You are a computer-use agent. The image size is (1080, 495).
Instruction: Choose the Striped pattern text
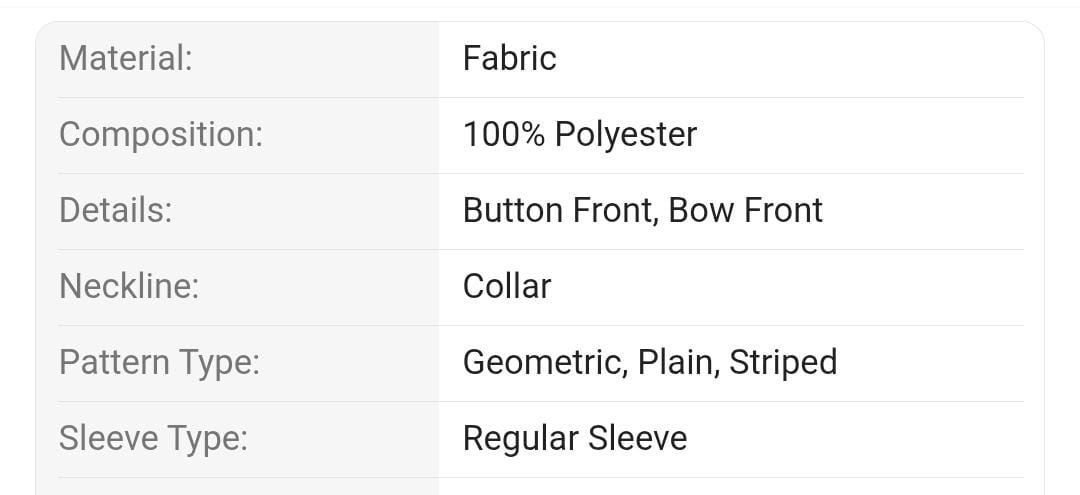click(783, 362)
